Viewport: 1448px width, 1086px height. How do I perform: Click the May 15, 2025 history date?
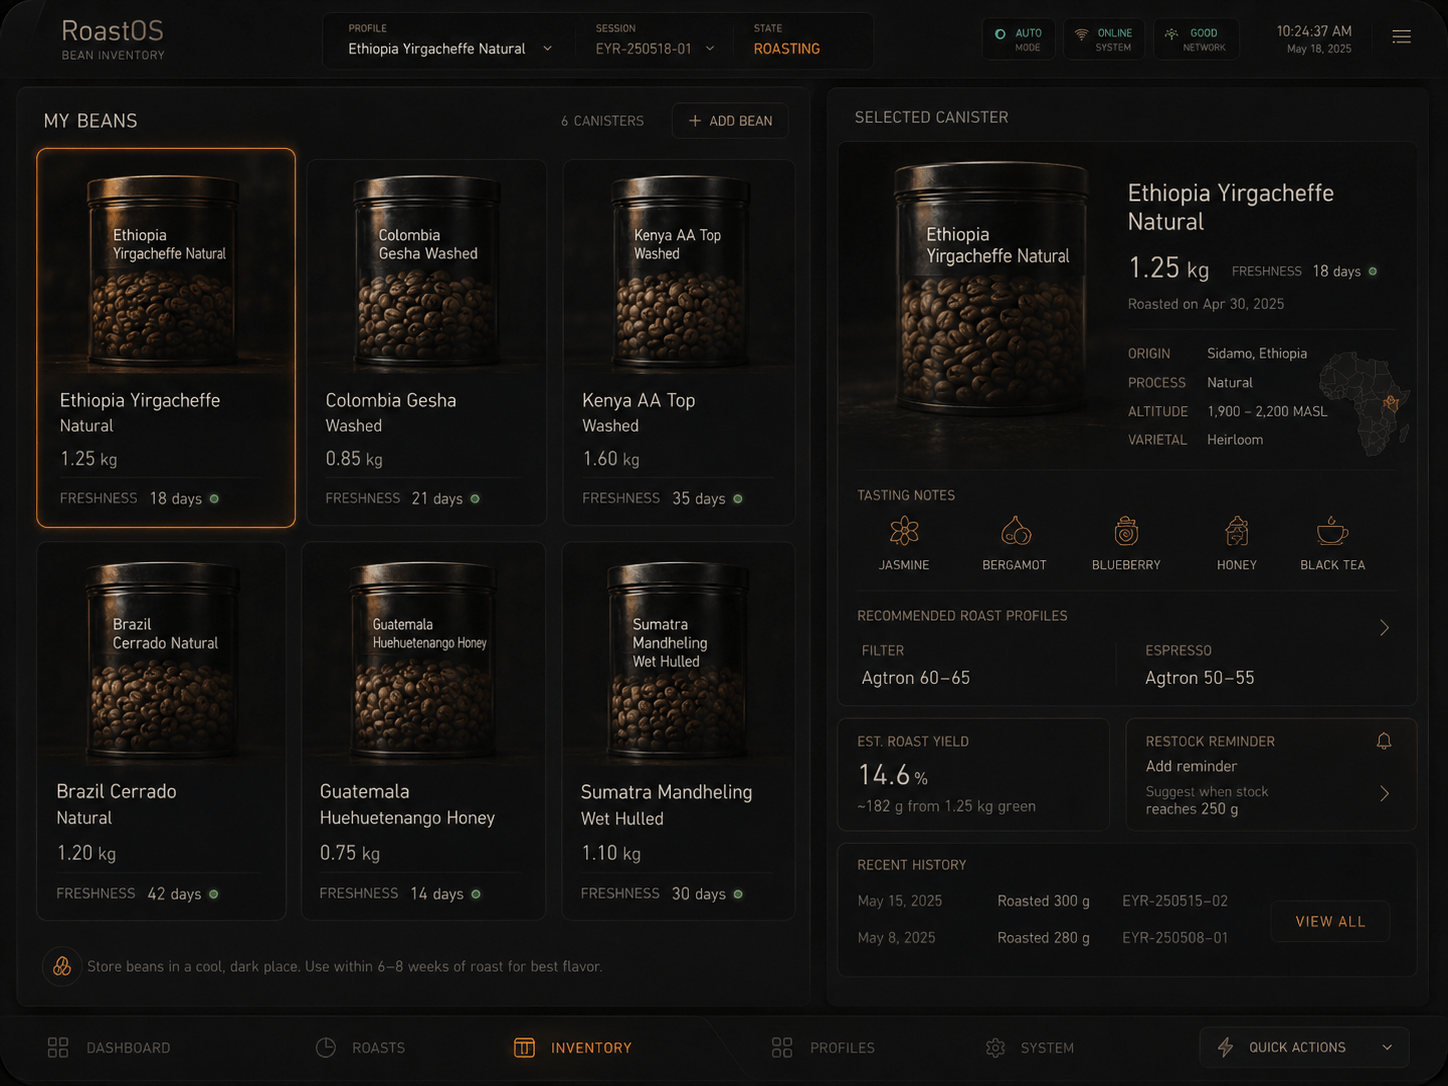pos(899,901)
